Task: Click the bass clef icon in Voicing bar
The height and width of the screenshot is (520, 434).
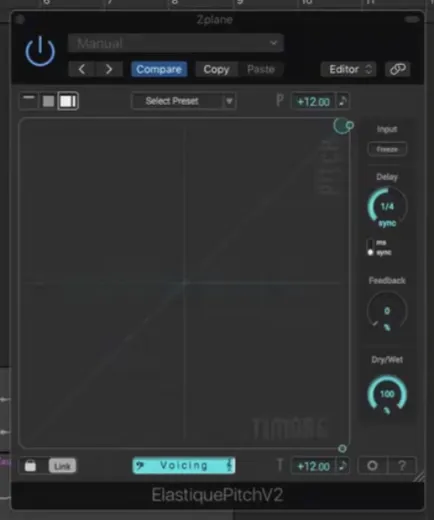Action: [140, 465]
